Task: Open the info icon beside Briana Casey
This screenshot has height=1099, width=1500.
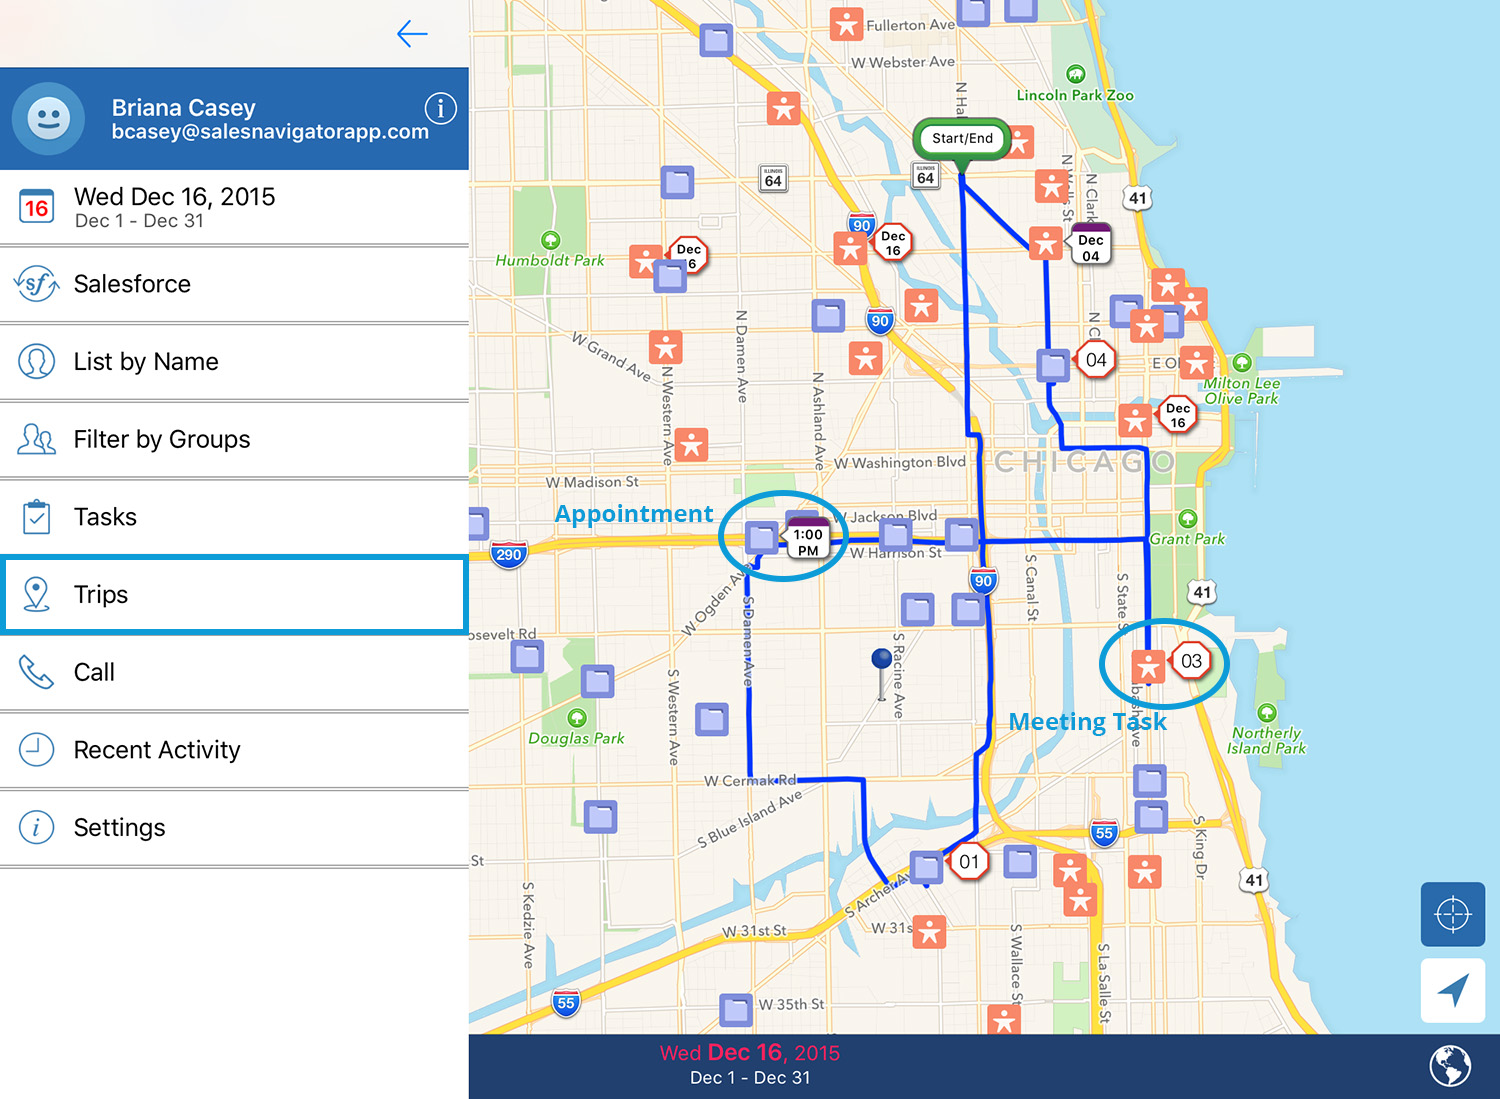Action: coord(440,108)
